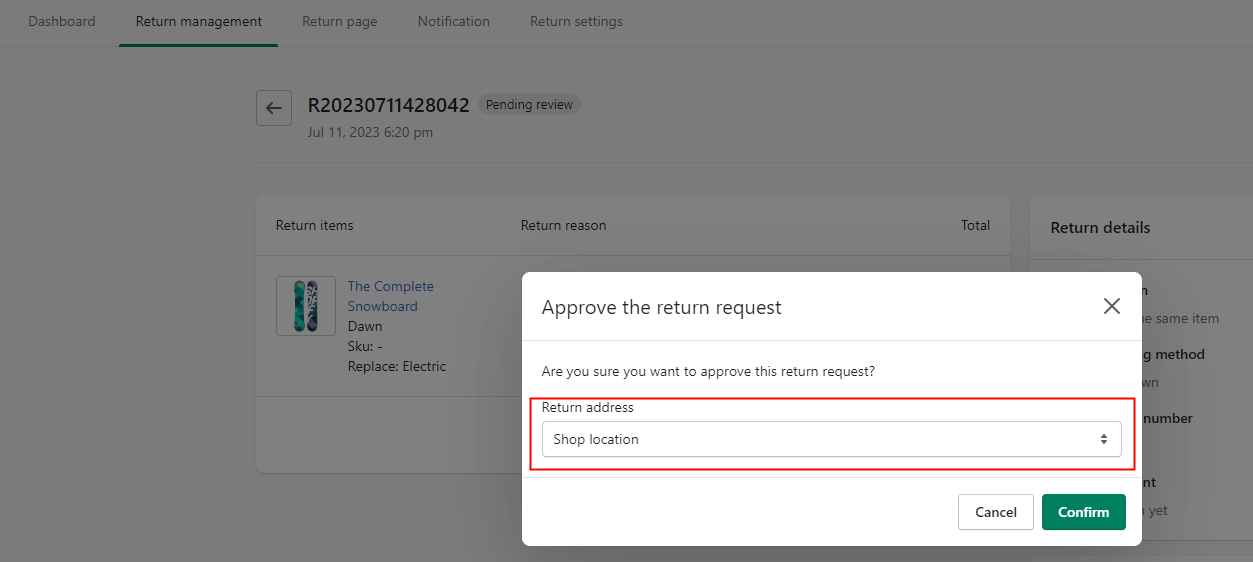Image resolution: width=1253 pixels, height=562 pixels.
Task: Open the Notification tab
Action: (x=454, y=21)
